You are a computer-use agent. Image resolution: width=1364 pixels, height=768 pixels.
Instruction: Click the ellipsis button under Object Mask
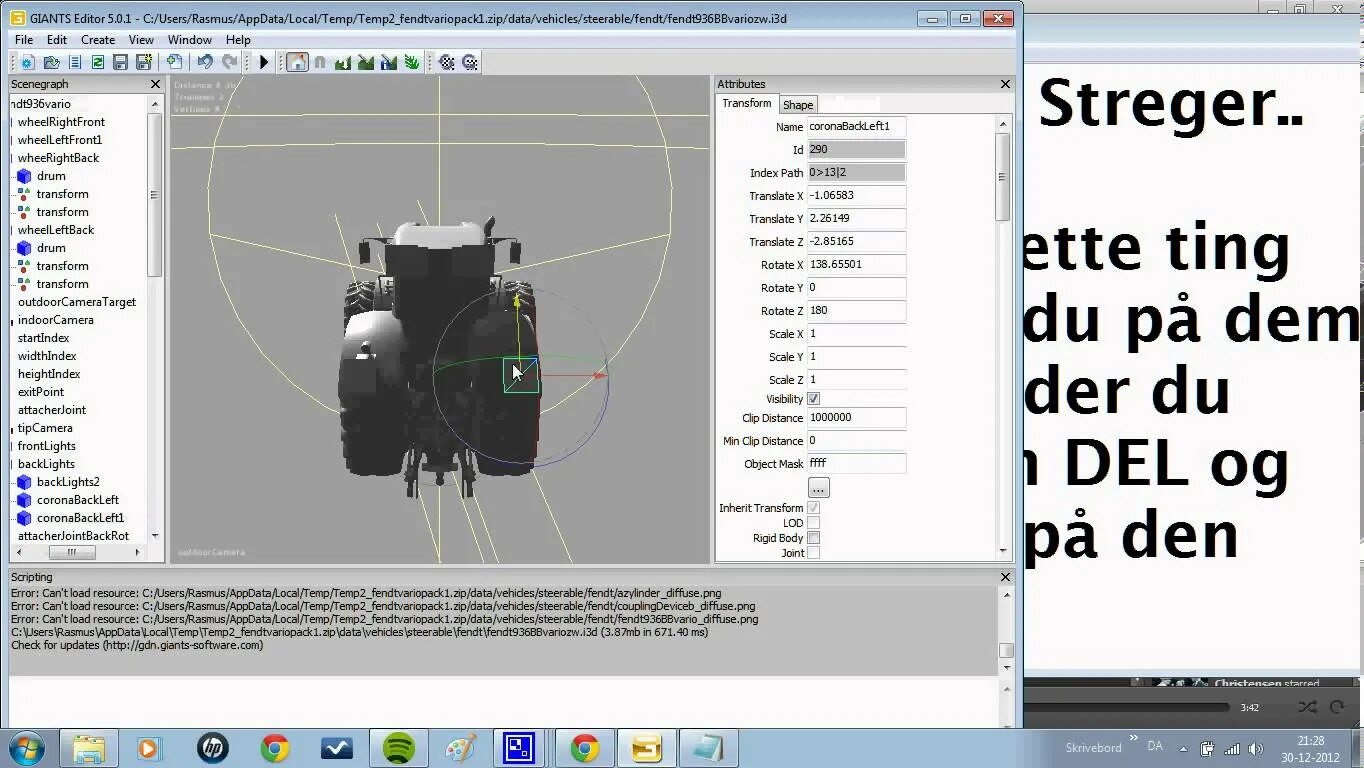pos(818,488)
